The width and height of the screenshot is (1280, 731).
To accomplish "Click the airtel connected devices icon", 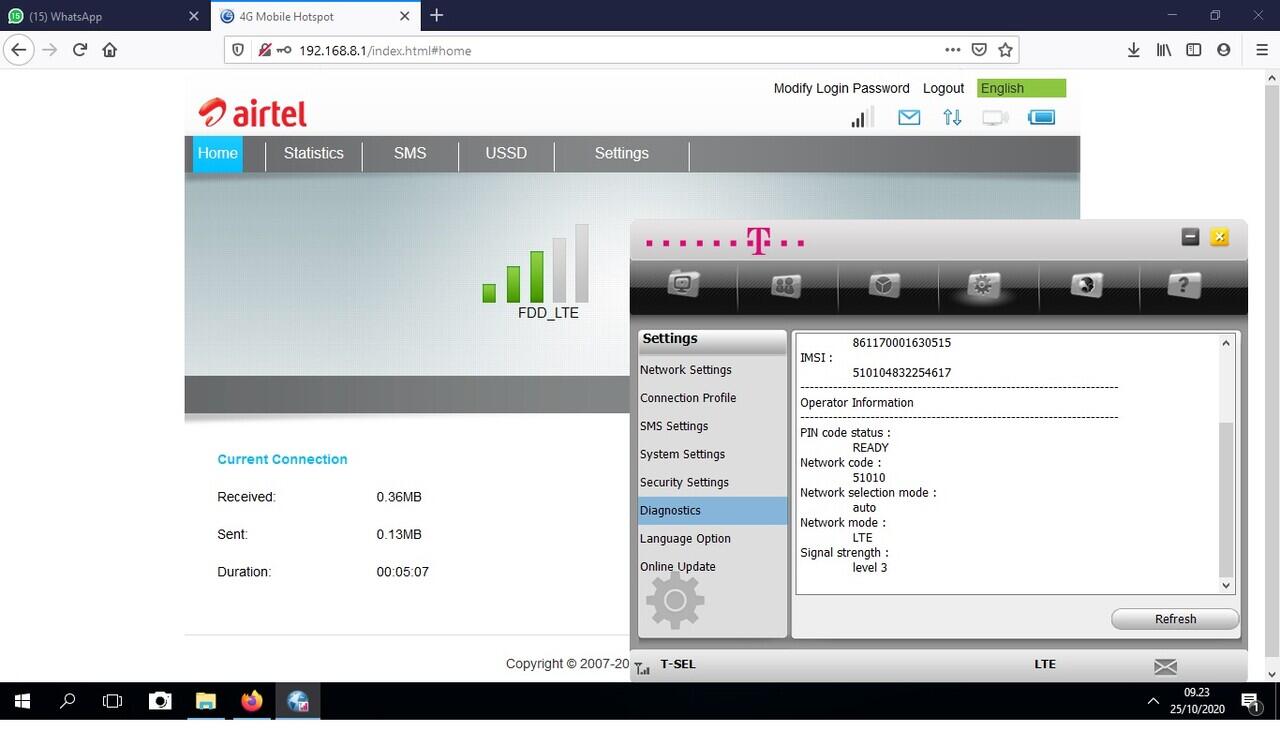I will 995,118.
